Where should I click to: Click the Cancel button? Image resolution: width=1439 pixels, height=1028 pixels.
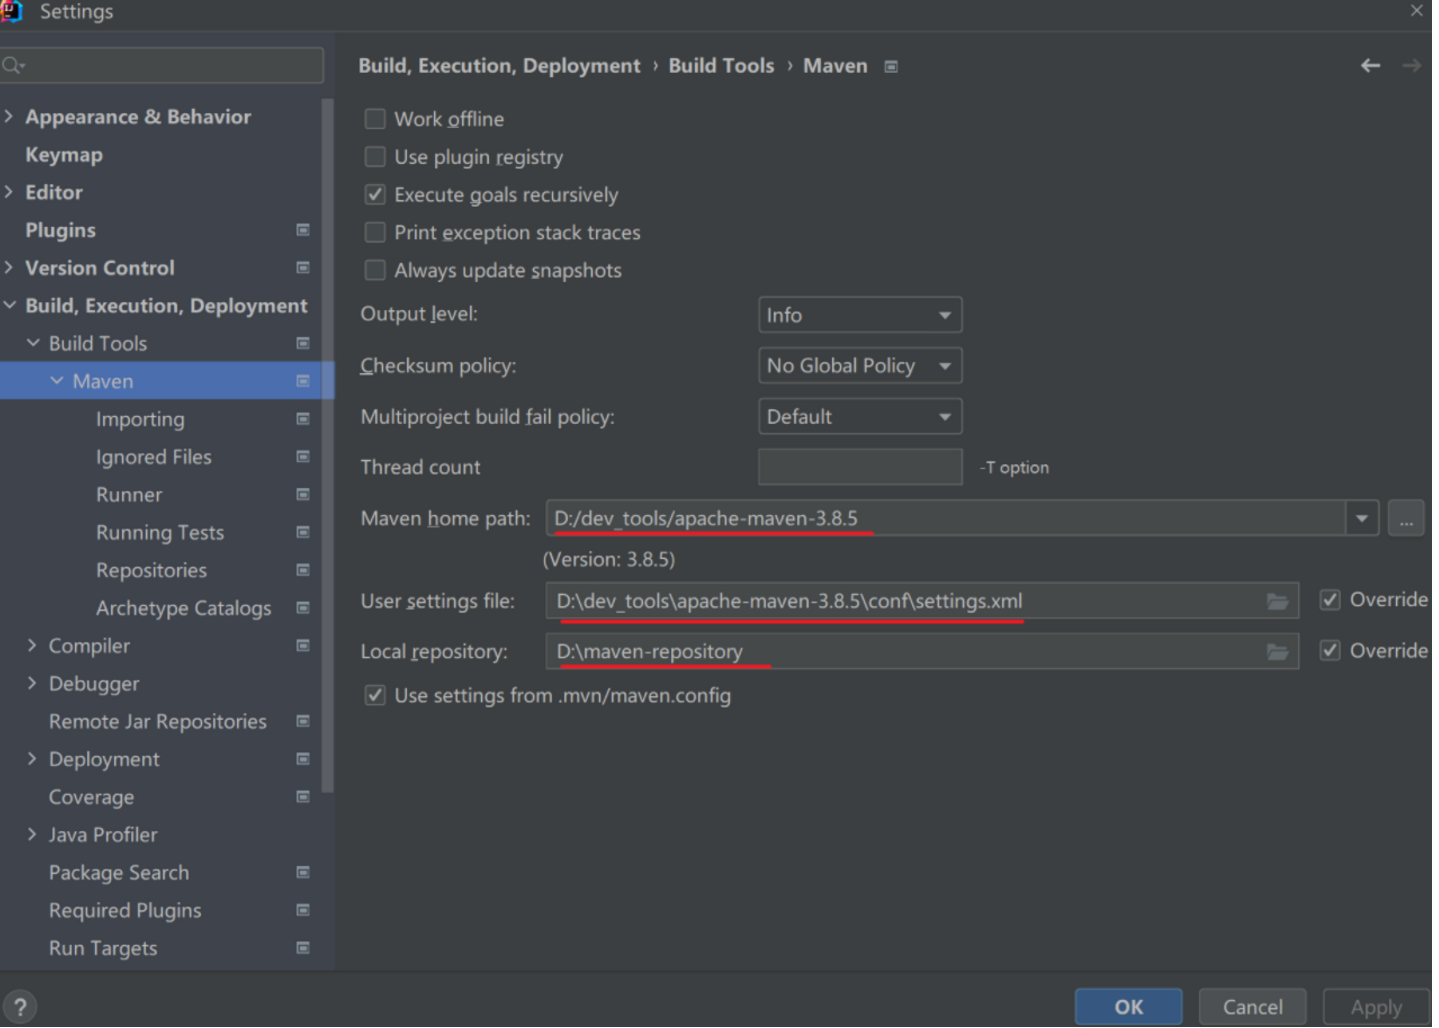click(1252, 1007)
